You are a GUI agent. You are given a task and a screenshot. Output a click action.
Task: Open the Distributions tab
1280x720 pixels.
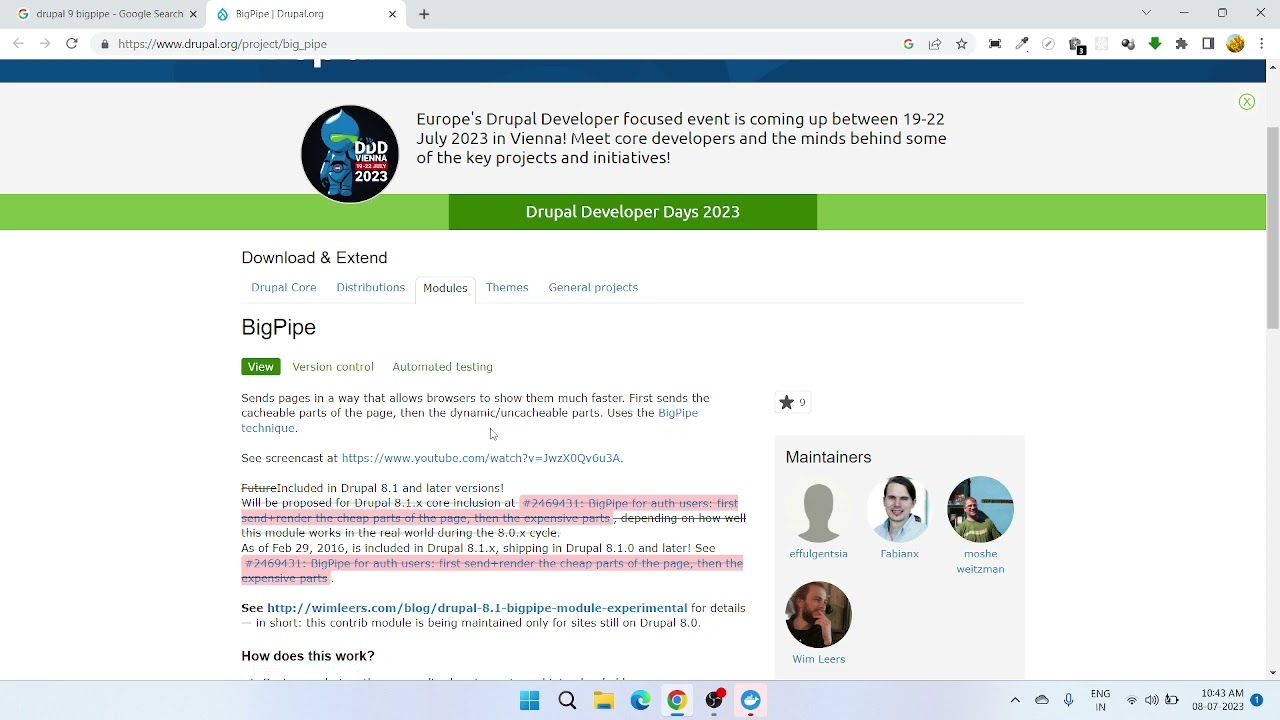(x=371, y=287)
